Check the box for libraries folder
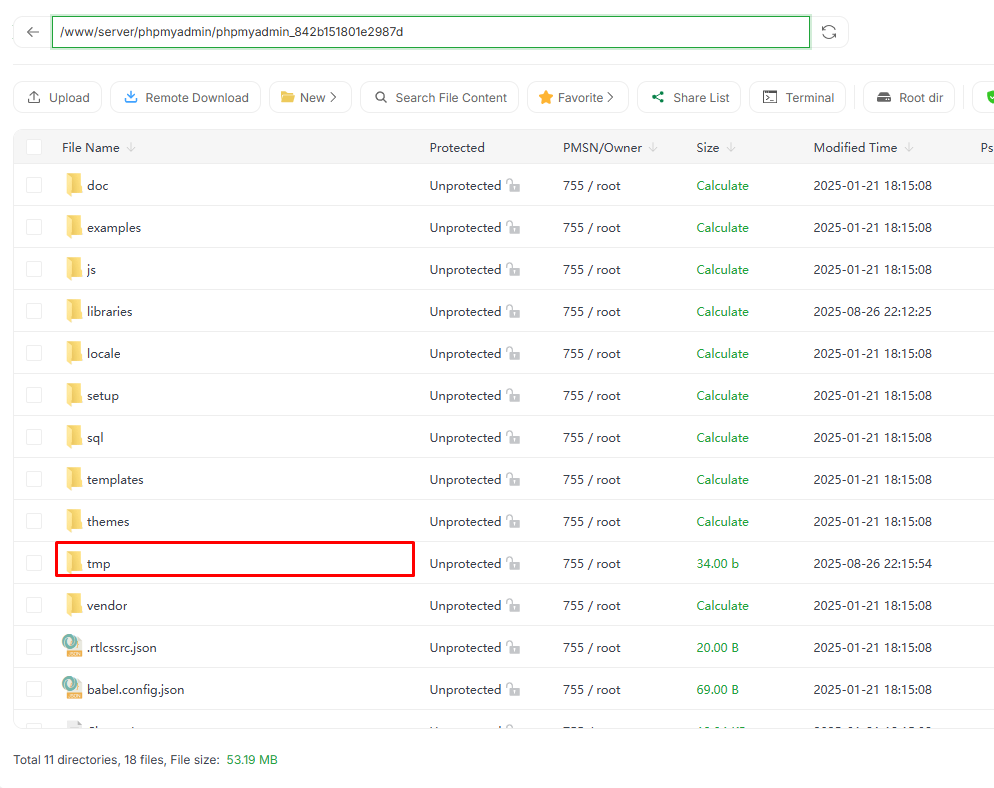The width and height of the screenshot is (994, 788). [34, 312]
